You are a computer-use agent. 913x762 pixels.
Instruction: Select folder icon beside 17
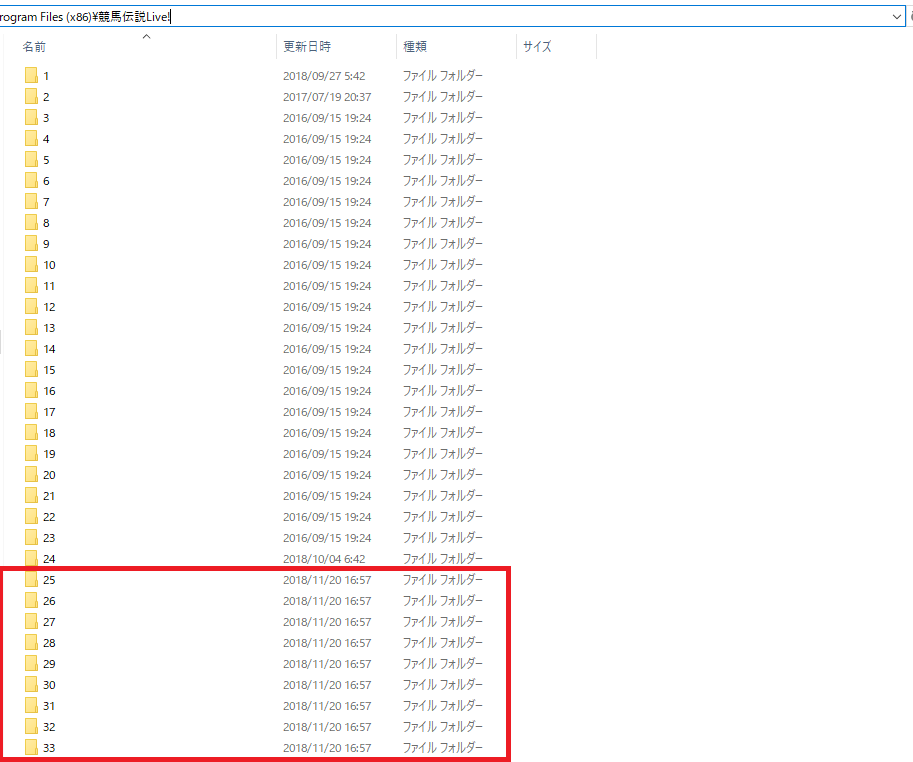(31, 412)
